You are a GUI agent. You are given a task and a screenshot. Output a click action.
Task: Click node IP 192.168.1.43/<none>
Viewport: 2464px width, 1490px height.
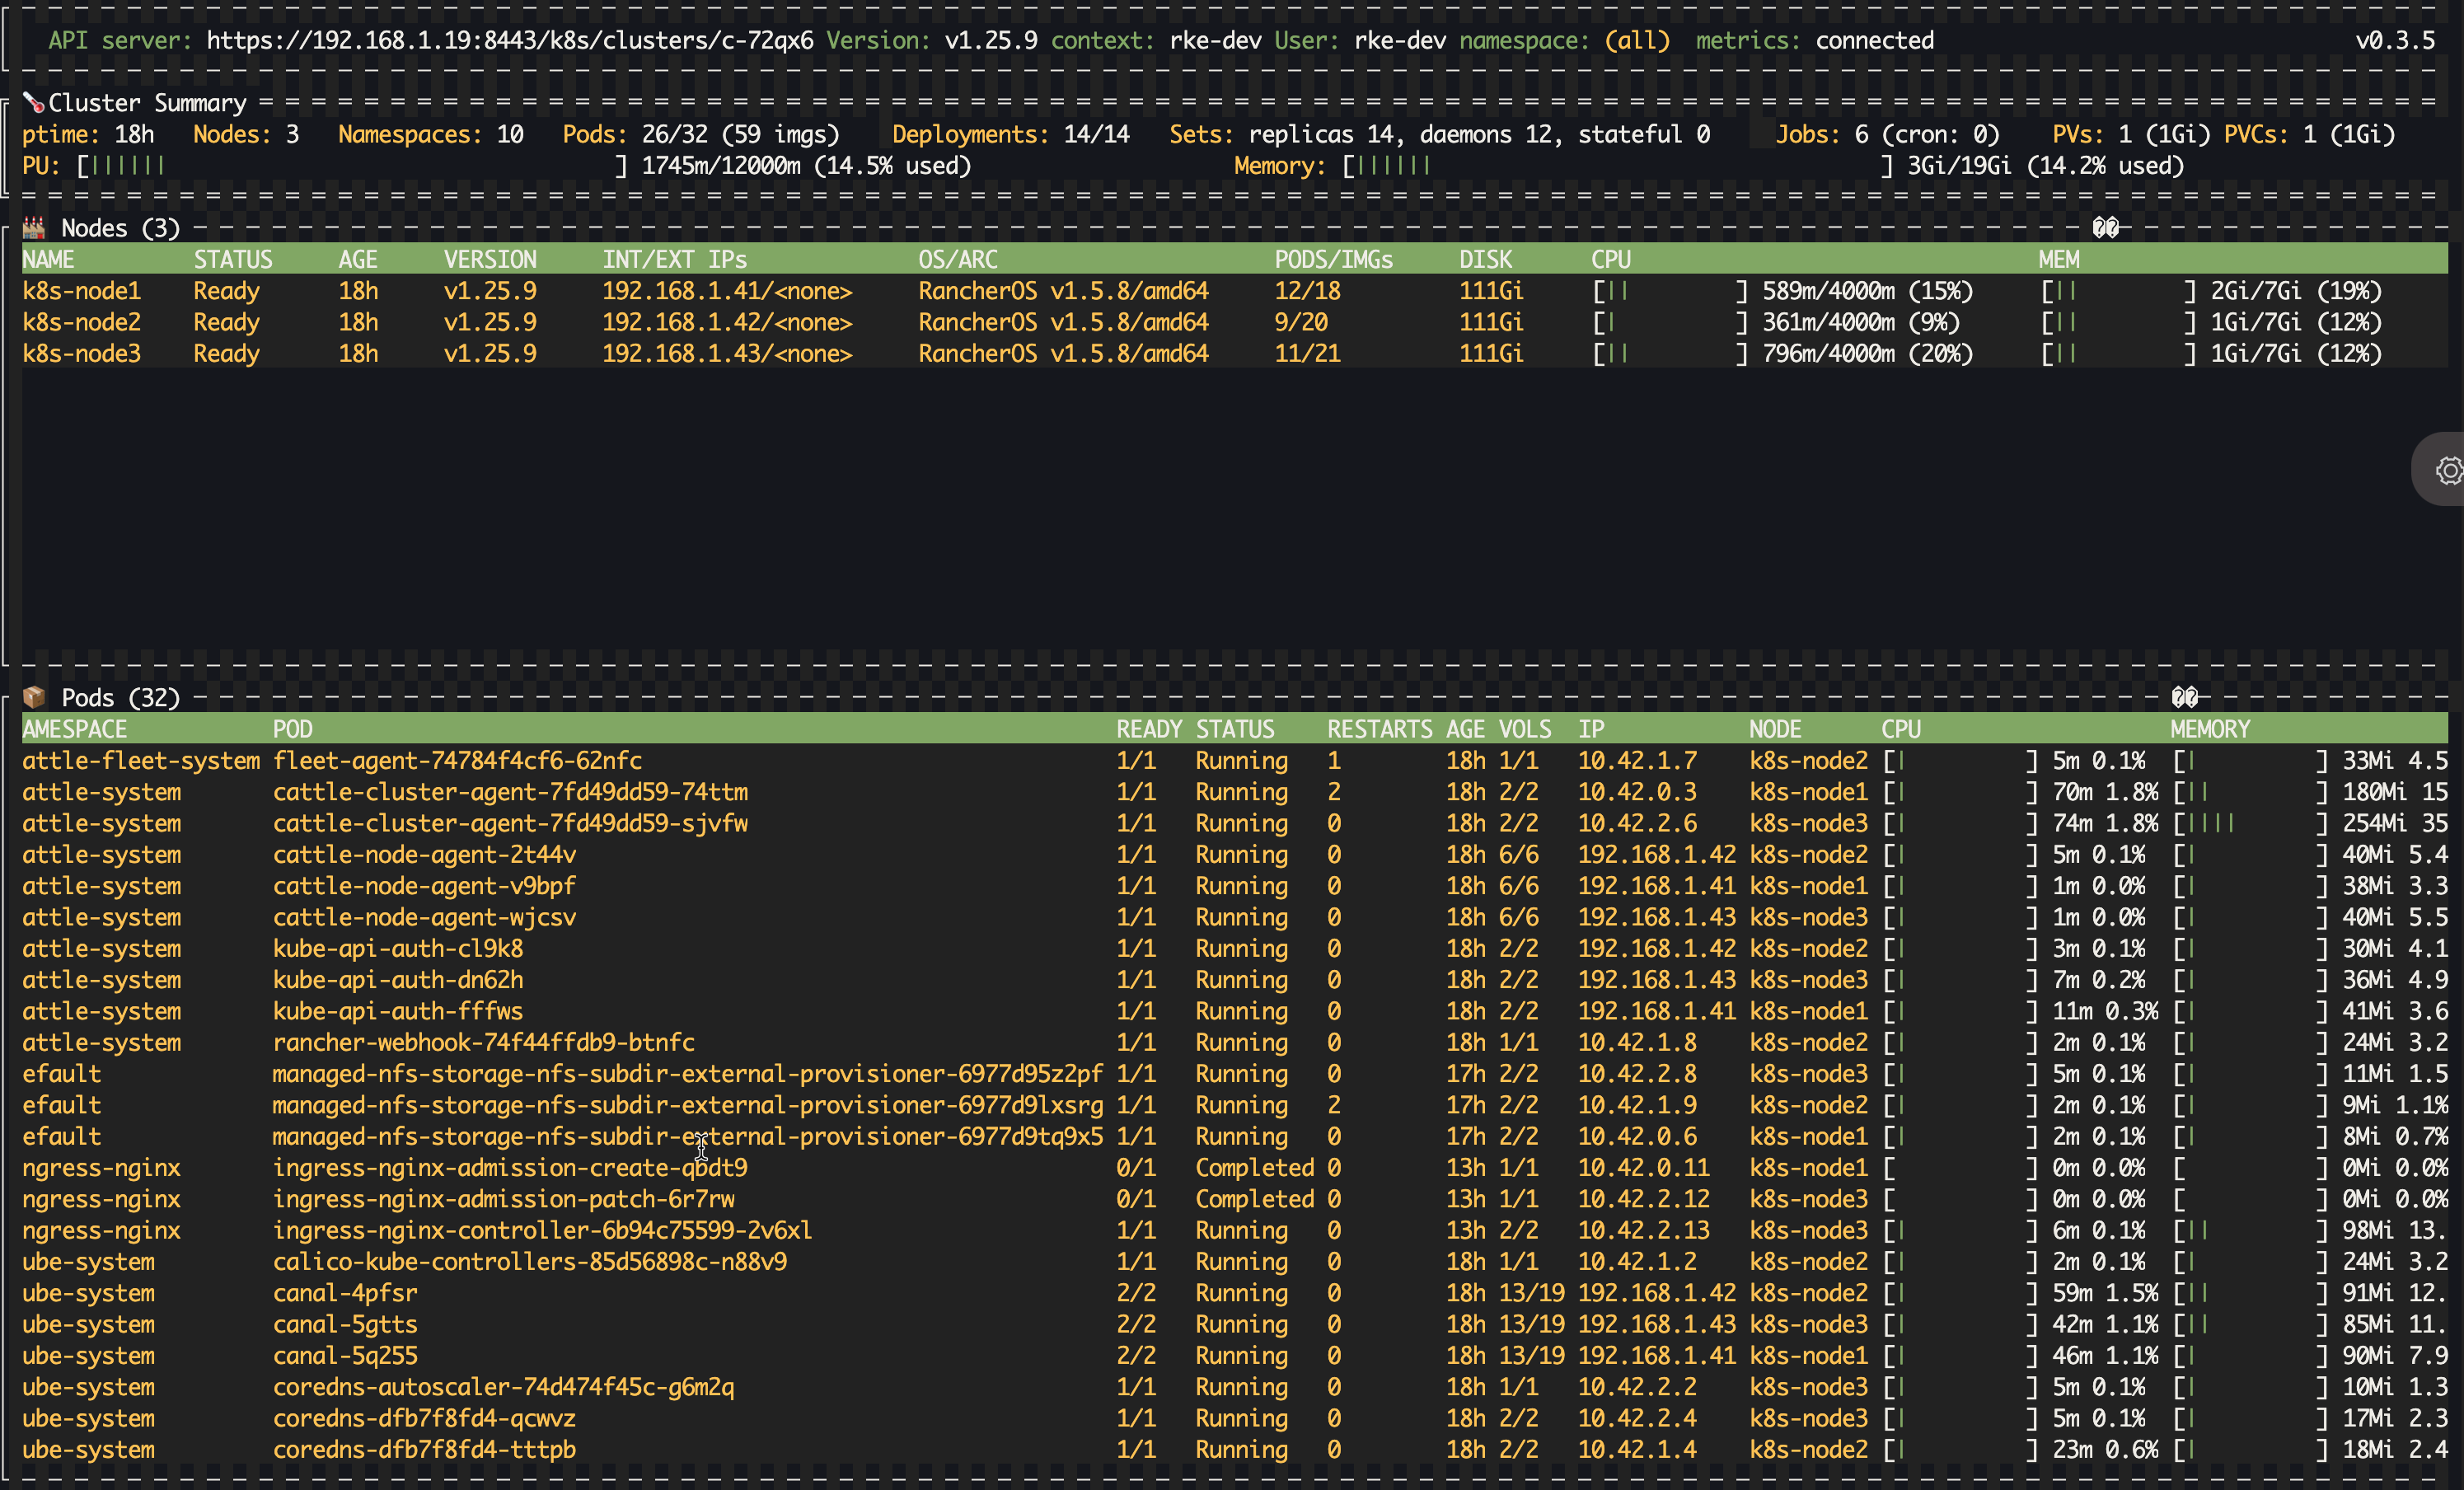[727, 354]
